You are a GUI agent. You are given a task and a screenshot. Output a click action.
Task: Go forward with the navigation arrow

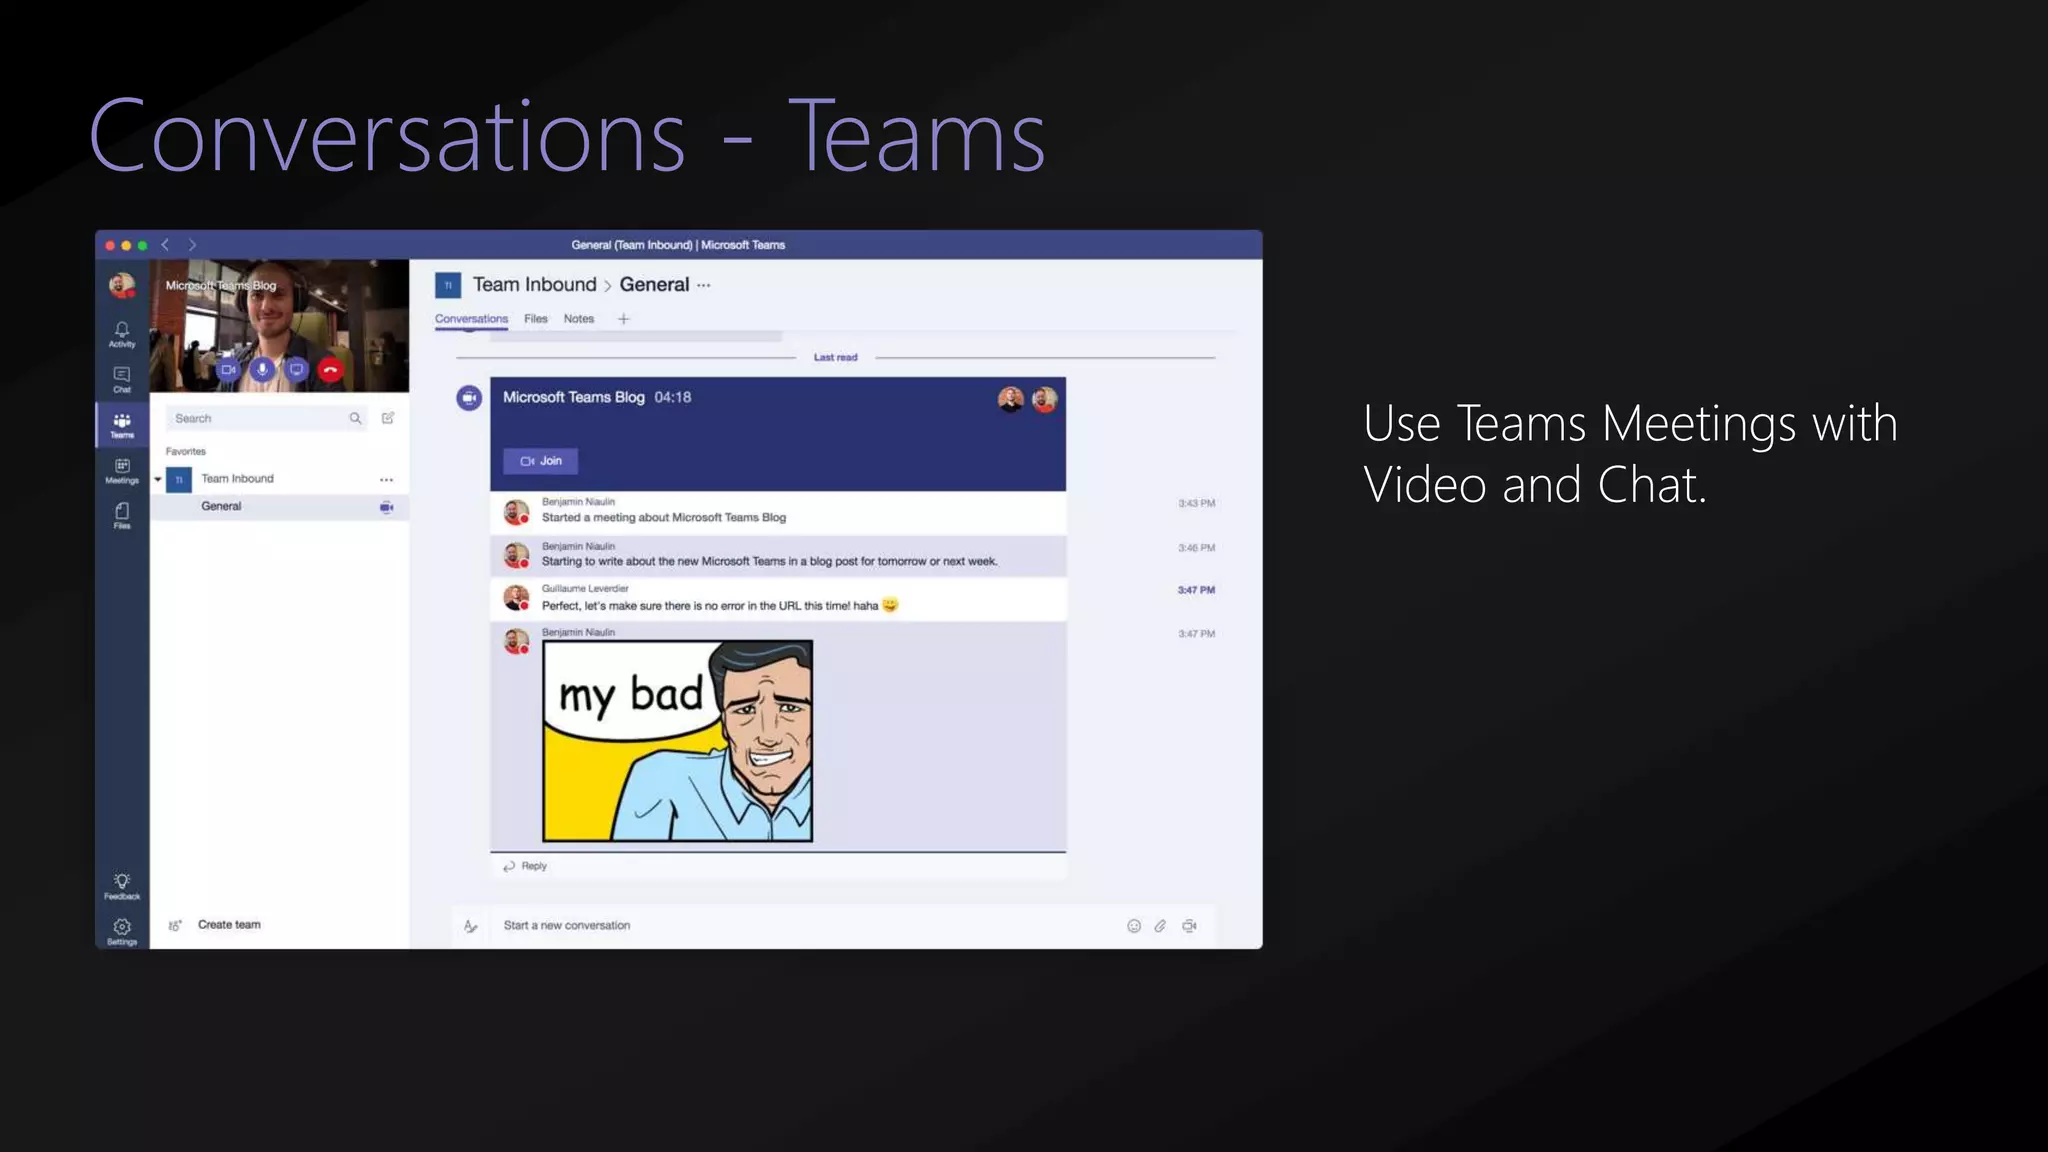[192, 245]
